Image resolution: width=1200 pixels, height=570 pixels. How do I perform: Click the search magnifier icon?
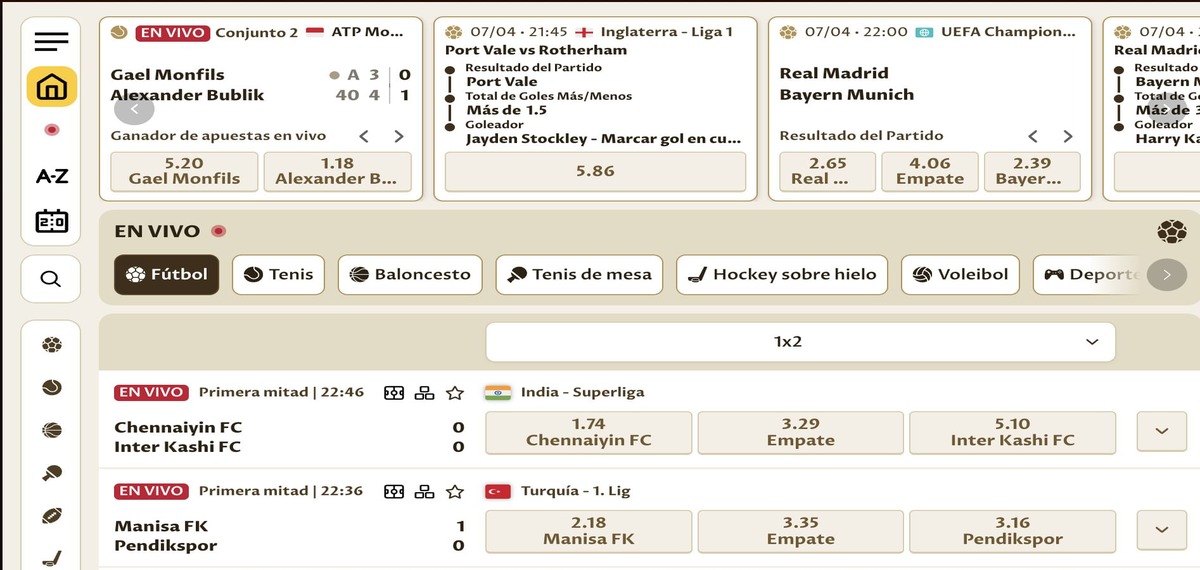pyautogui.click(x=51, y=279)
